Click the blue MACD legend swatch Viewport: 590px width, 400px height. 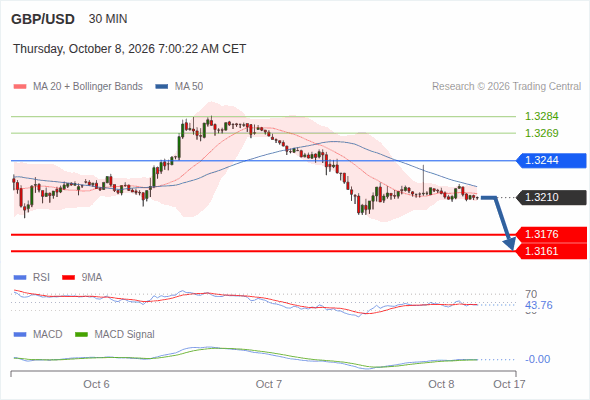(20, 335)
